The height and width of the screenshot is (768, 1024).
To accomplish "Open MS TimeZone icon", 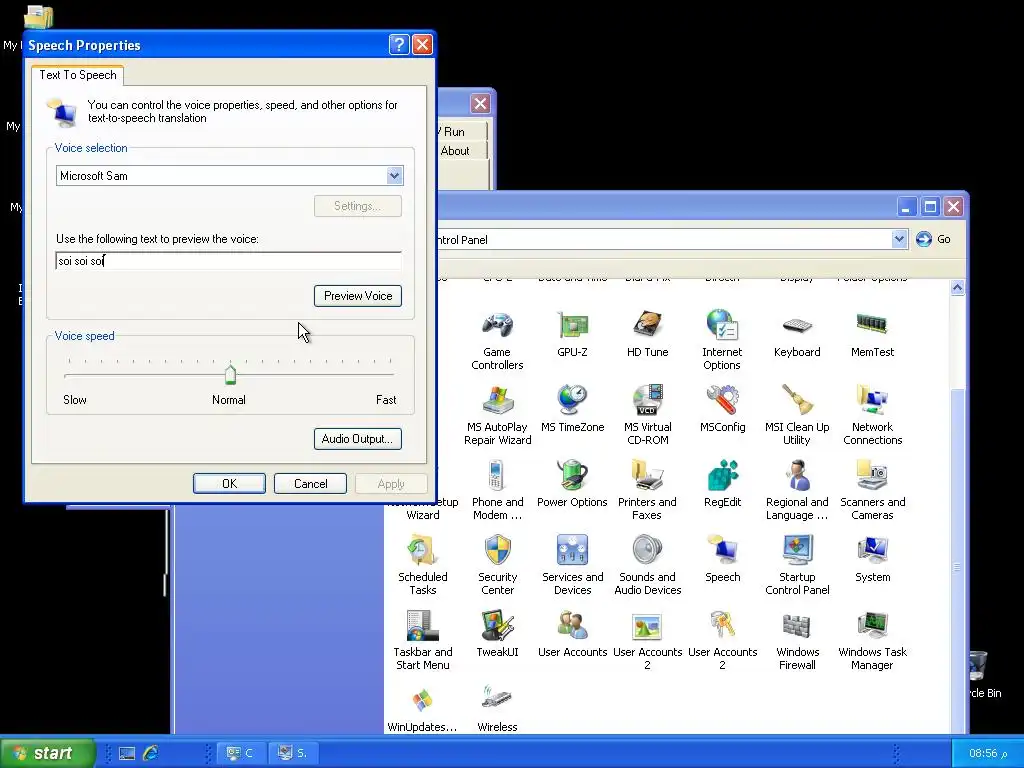I will click(x=572, y=409).
